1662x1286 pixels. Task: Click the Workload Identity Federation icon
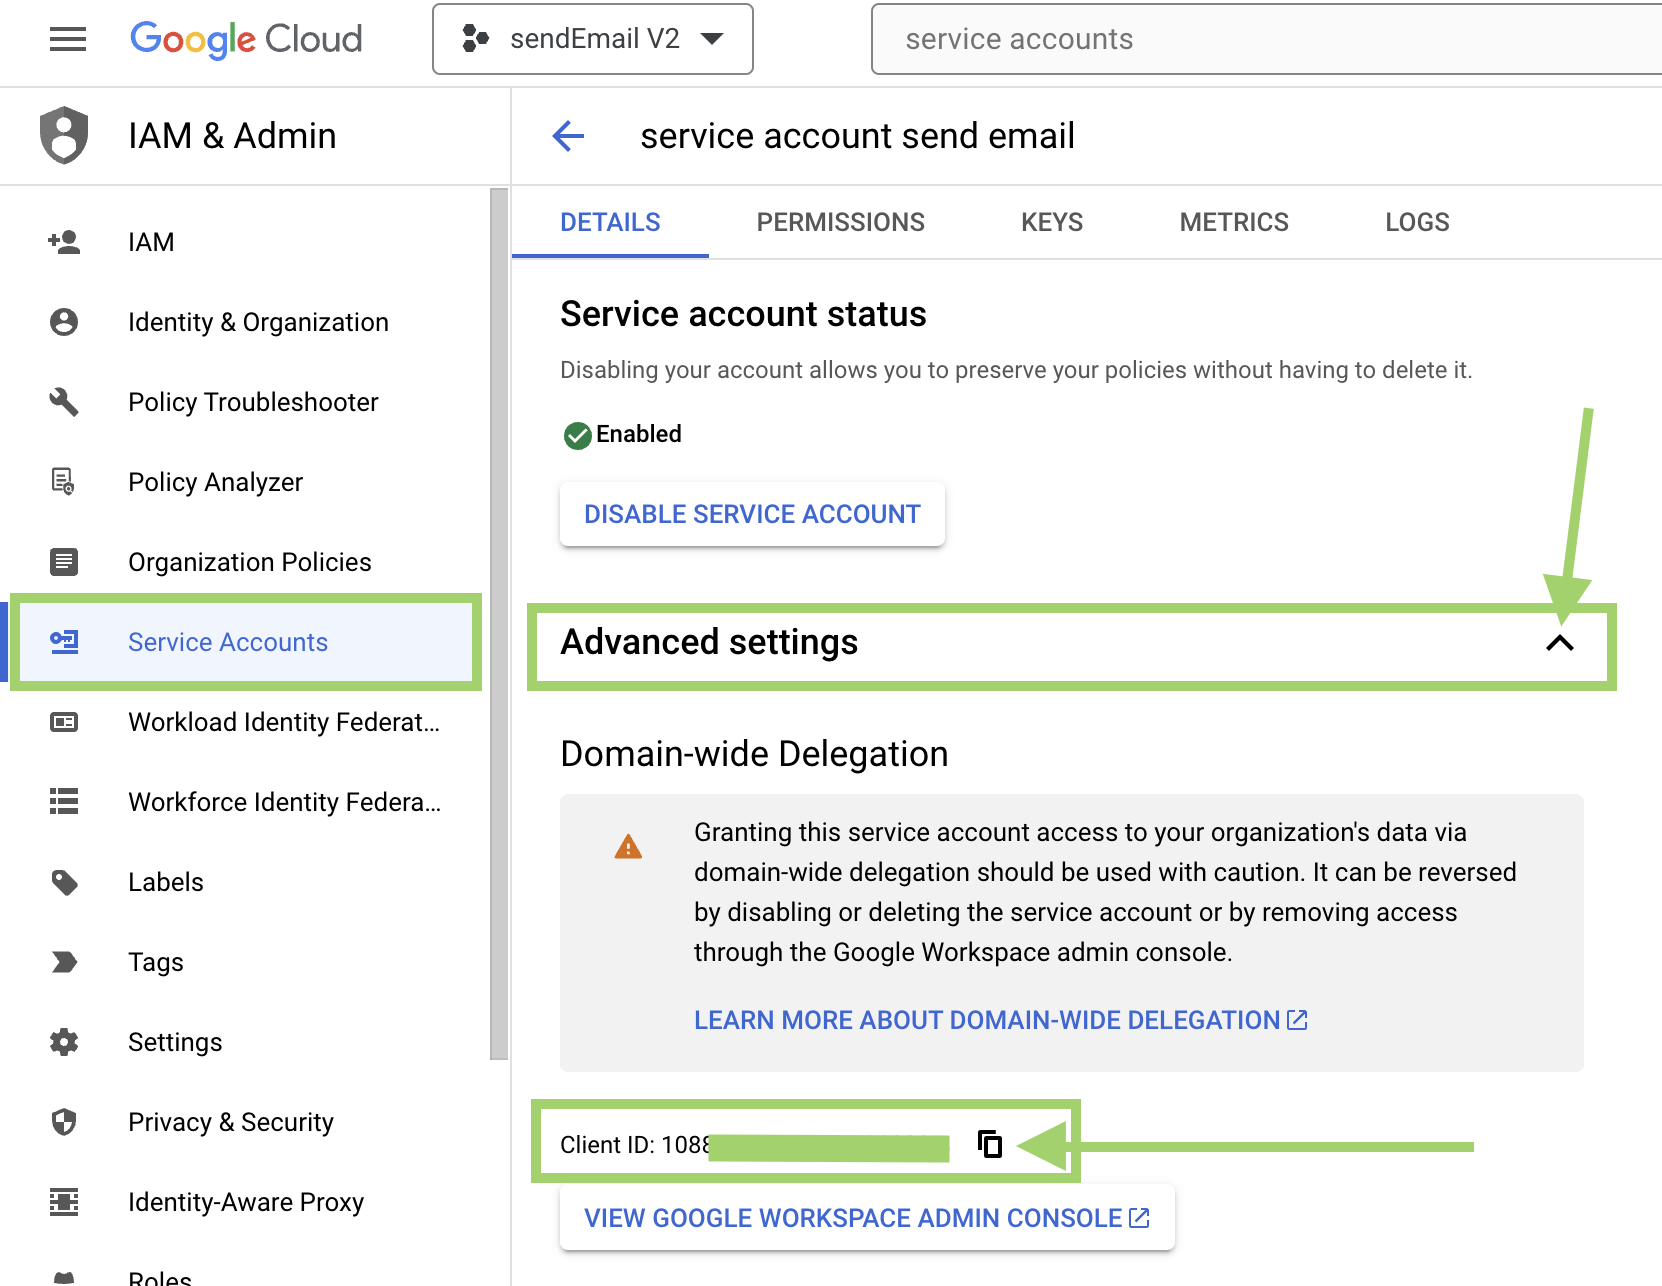pos(64,722)
